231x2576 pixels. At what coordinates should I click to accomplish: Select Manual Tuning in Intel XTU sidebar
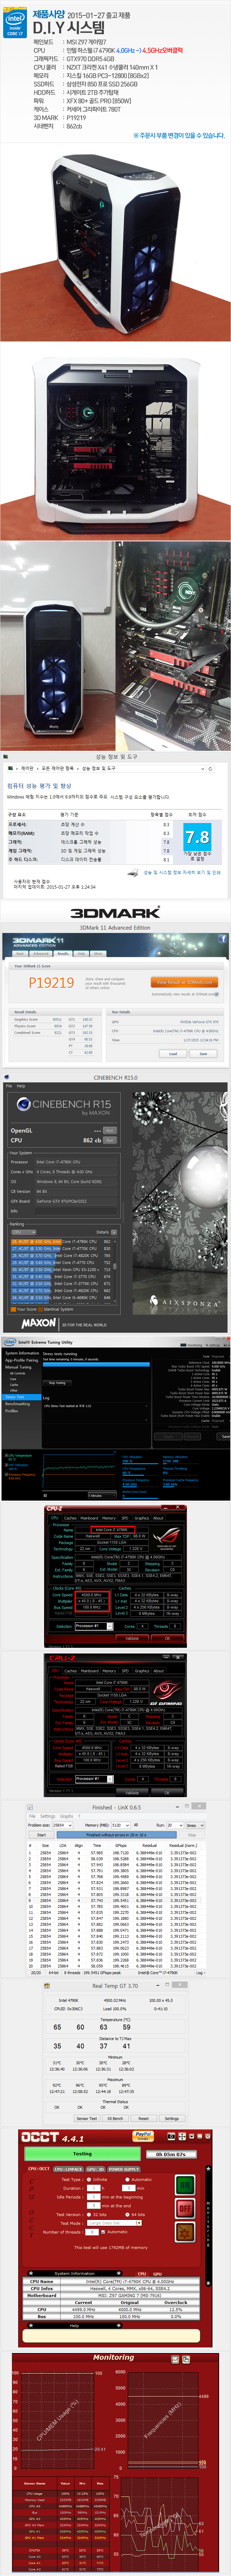(18, 1367)
